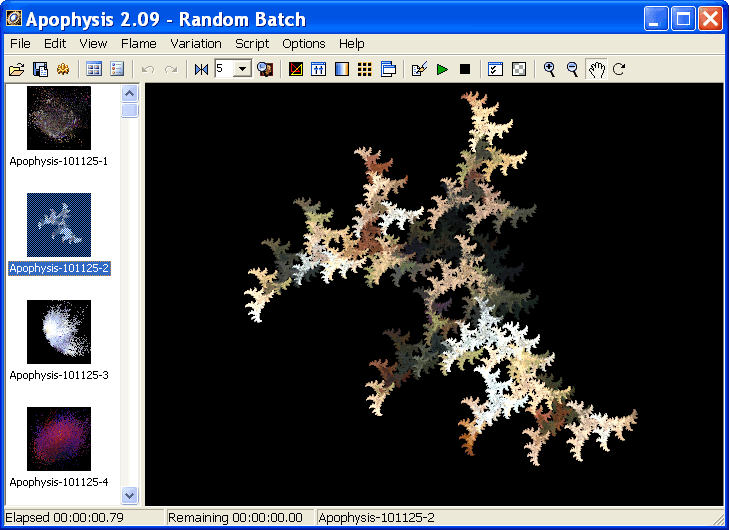Viewport: 729px width, 530px height.
Task: Open the Variation menu
Action: coord(196,44)
